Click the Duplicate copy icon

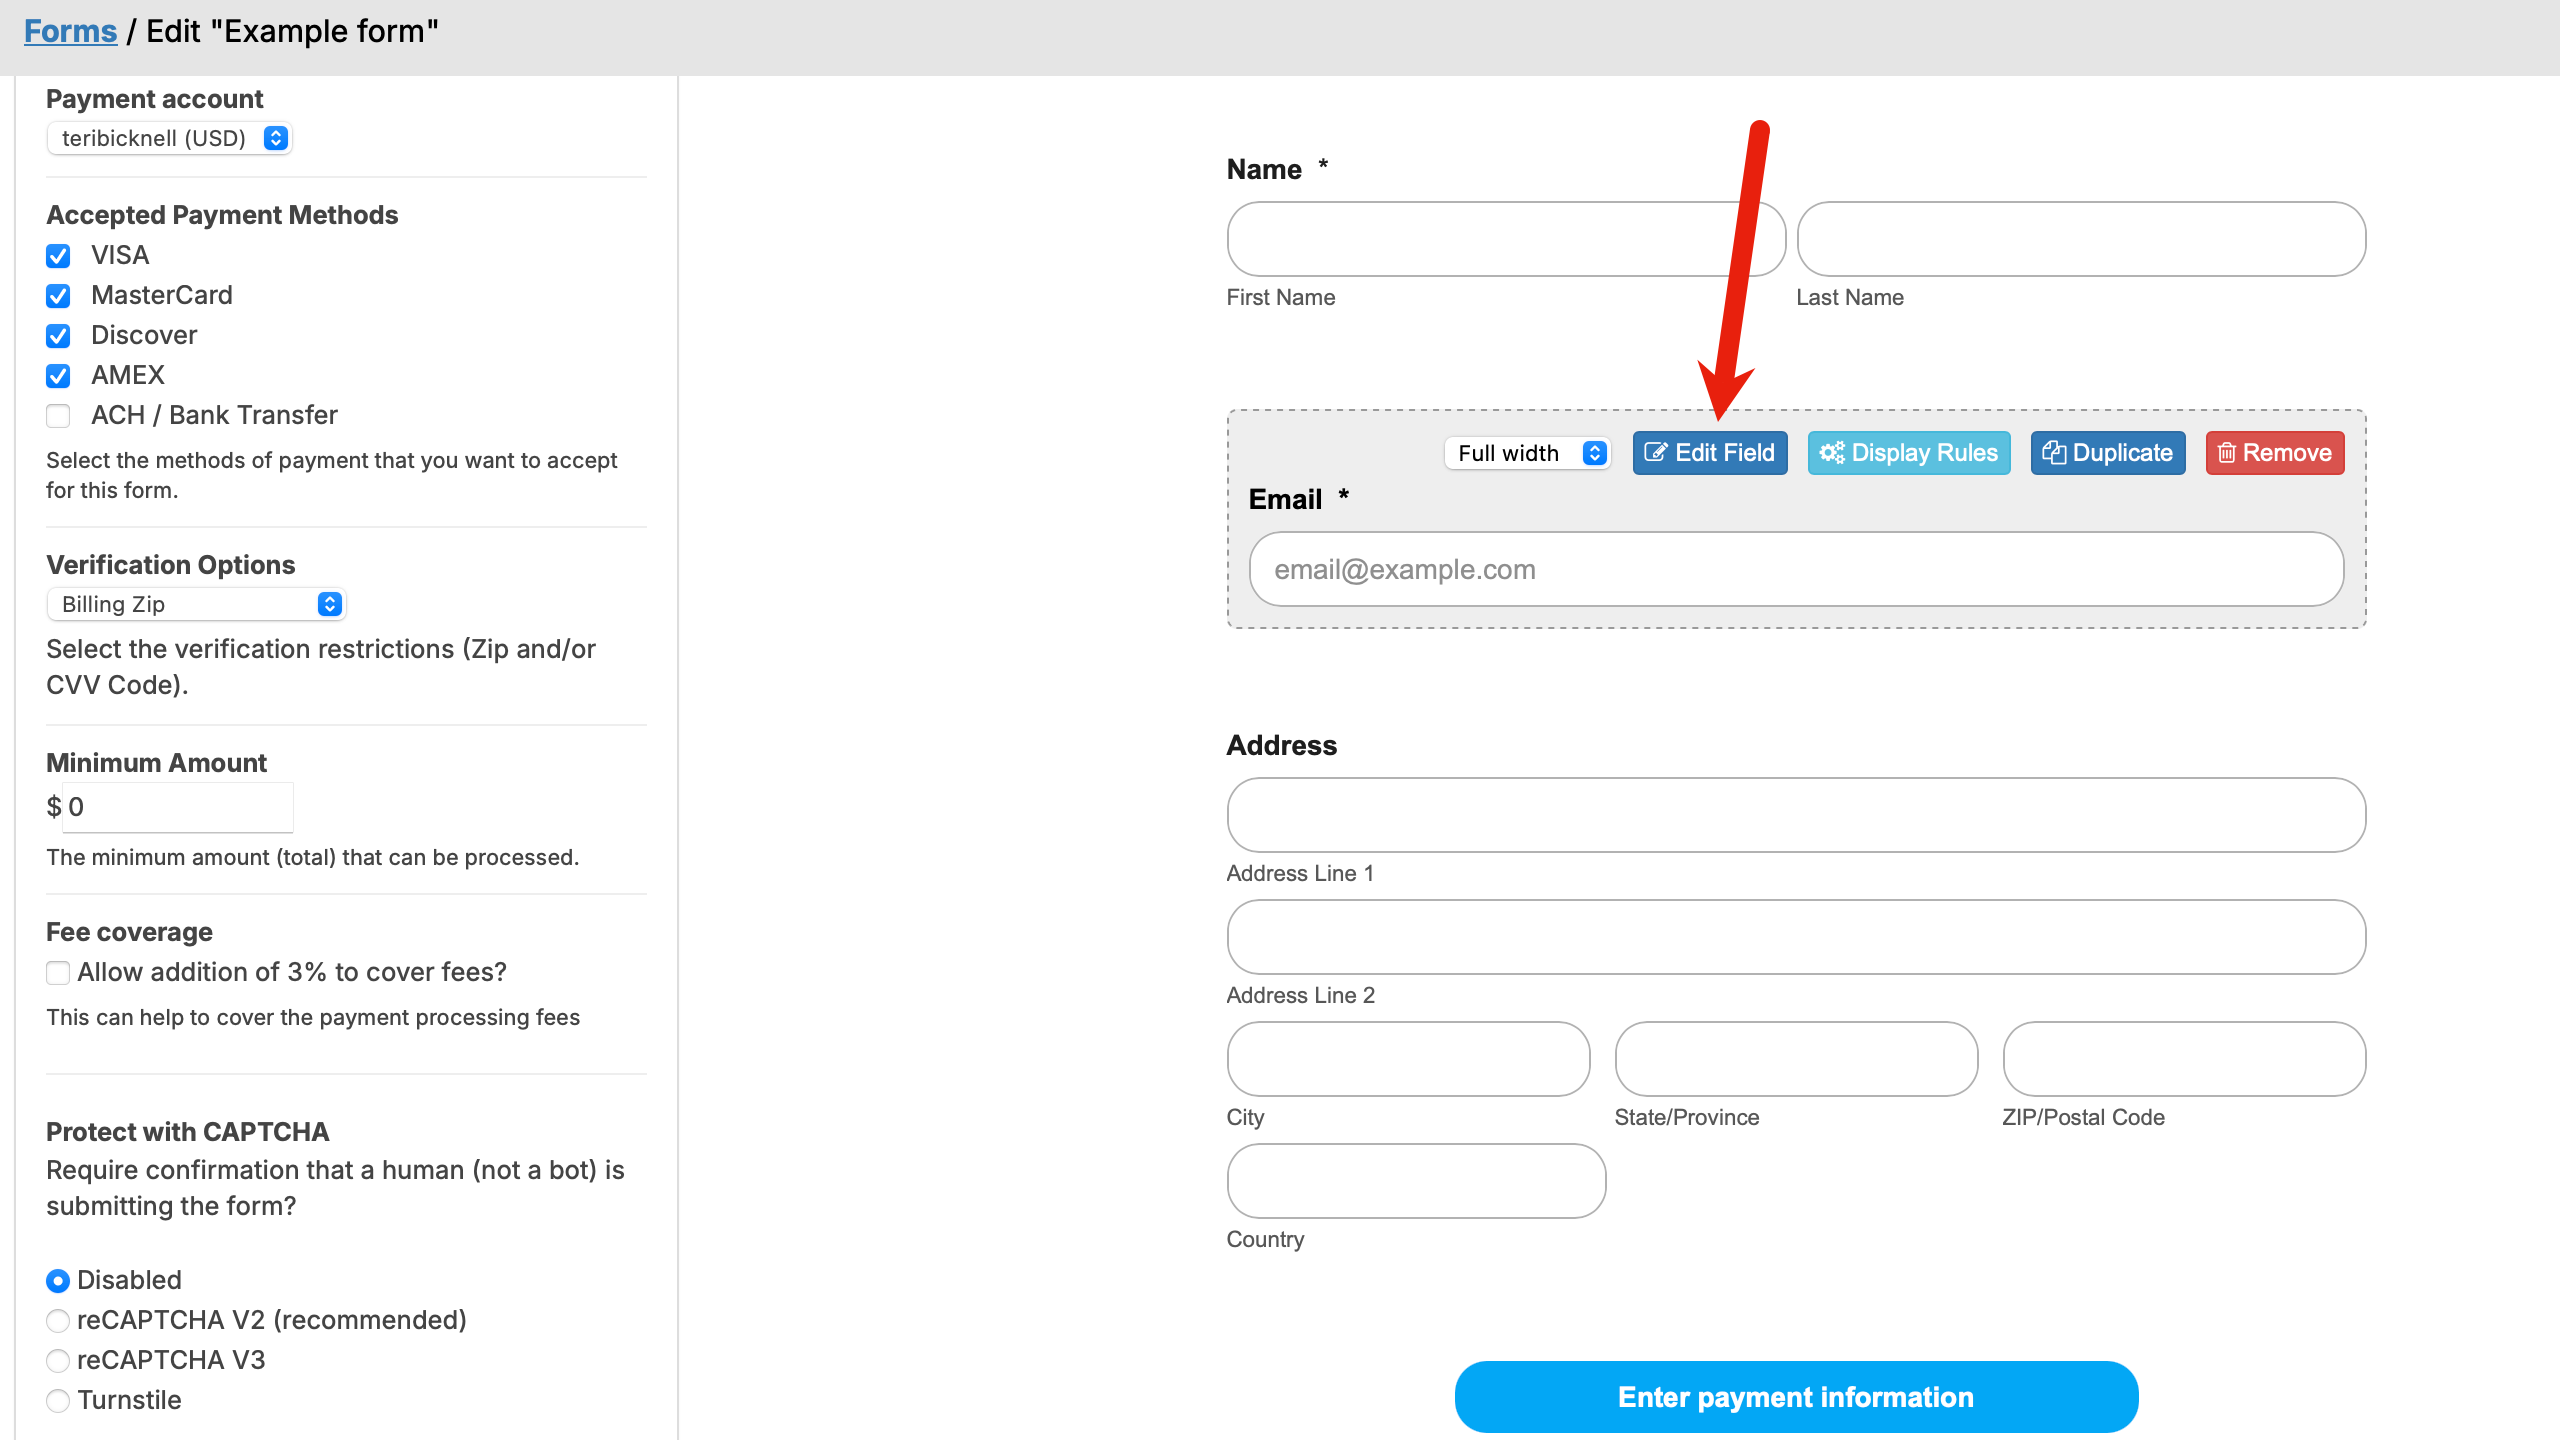coord(2054,453)
